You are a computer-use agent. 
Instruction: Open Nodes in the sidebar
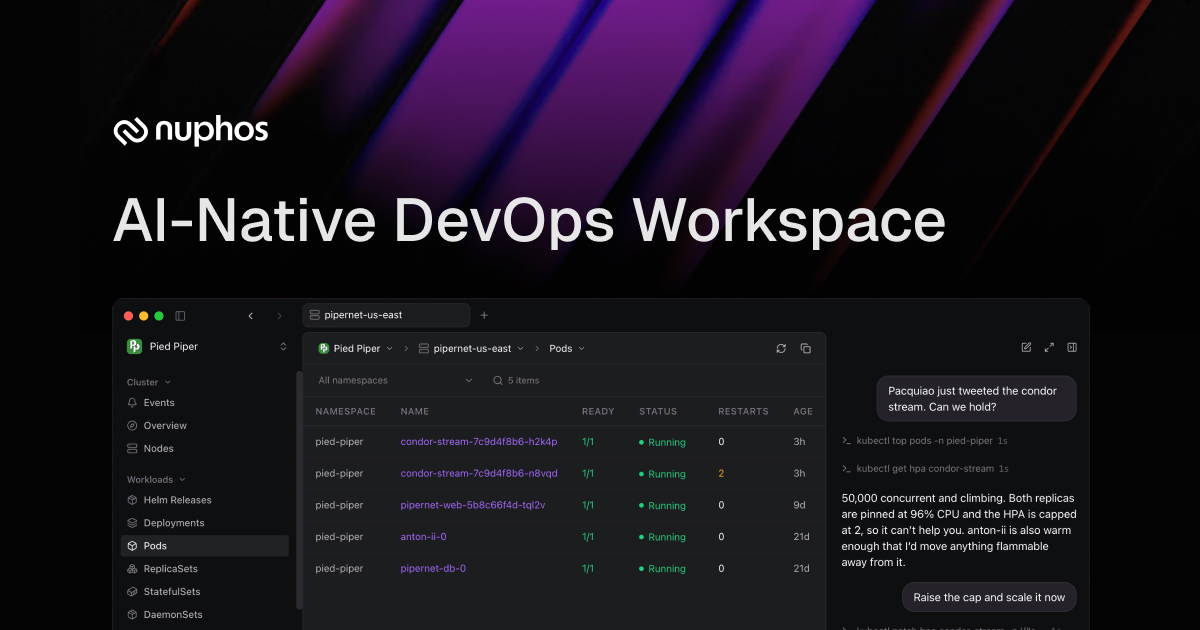[x=205, y=449]
